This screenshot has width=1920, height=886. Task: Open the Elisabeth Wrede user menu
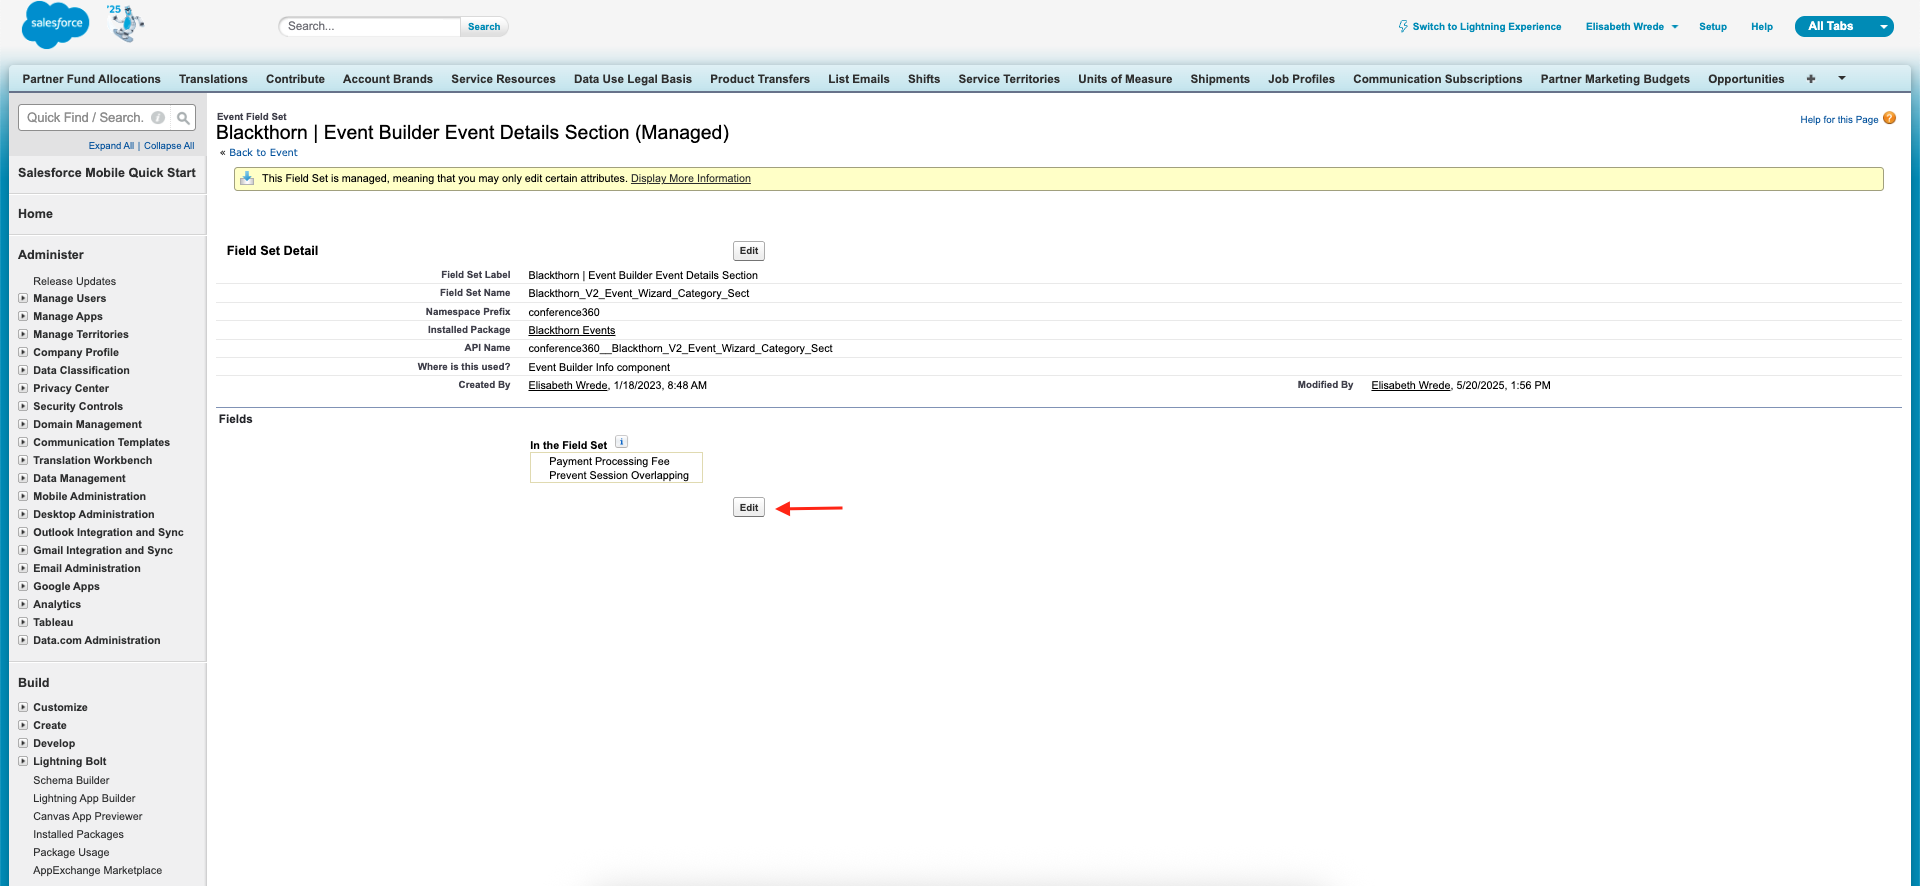pyautogui.click(x=1632, y=27)
